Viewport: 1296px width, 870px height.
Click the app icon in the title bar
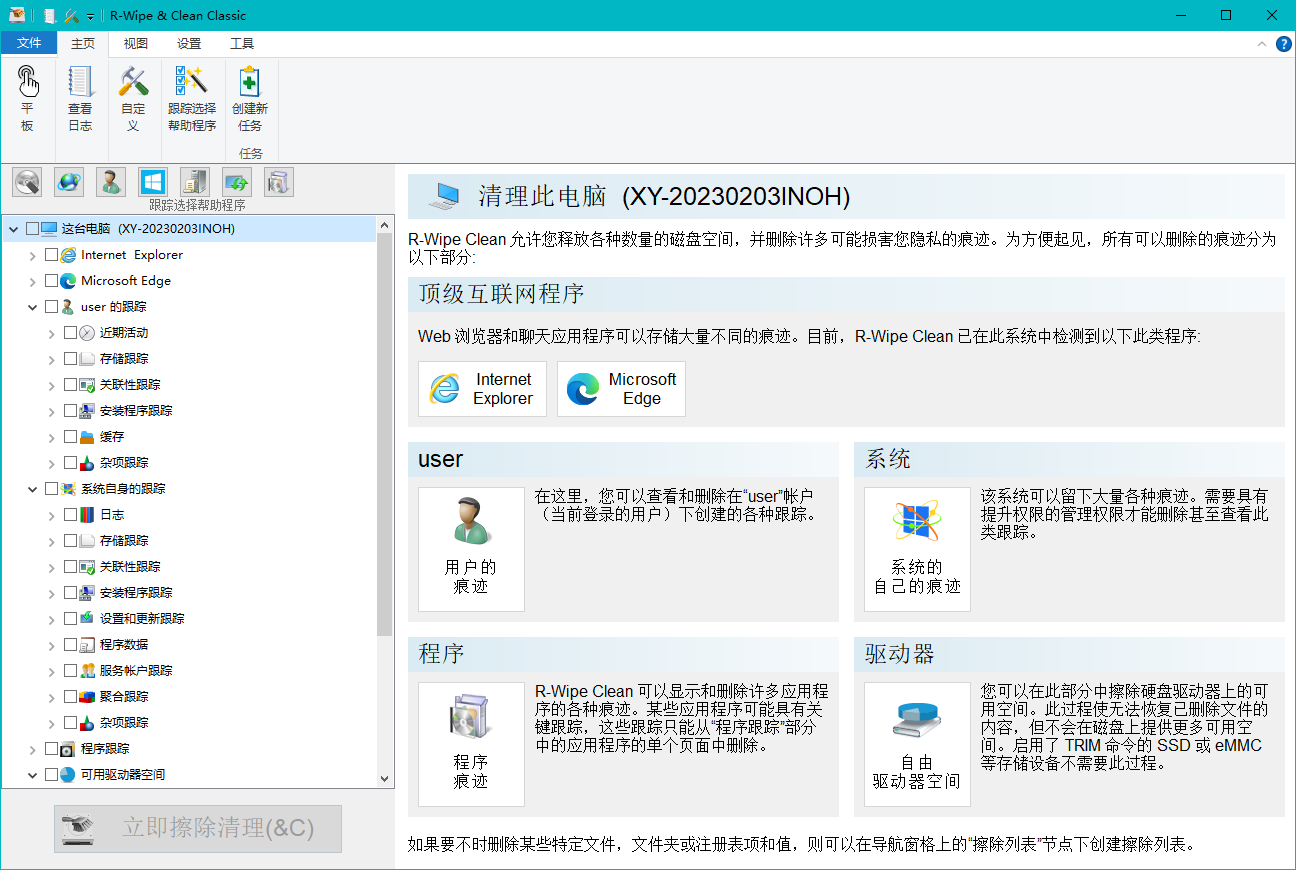16,15
